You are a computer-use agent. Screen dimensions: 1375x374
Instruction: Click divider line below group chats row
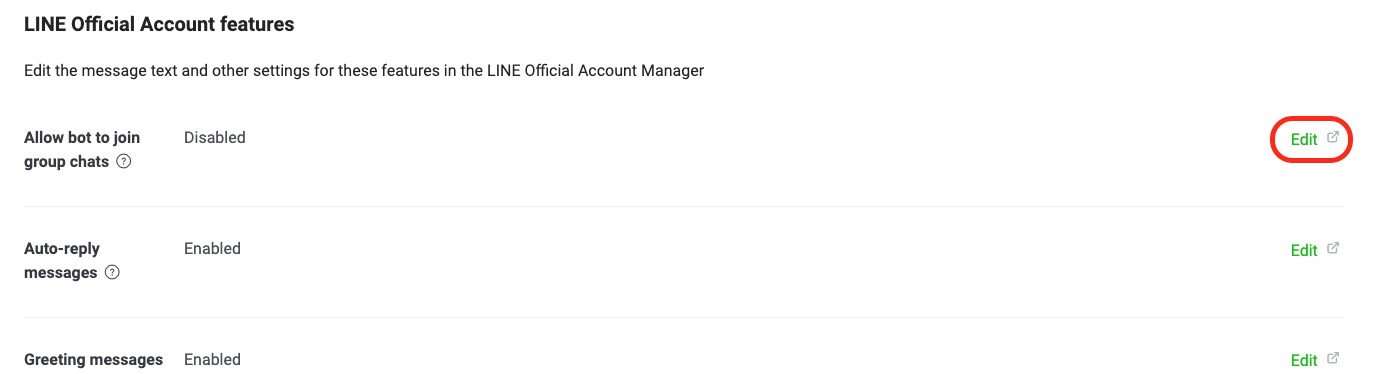683,206
